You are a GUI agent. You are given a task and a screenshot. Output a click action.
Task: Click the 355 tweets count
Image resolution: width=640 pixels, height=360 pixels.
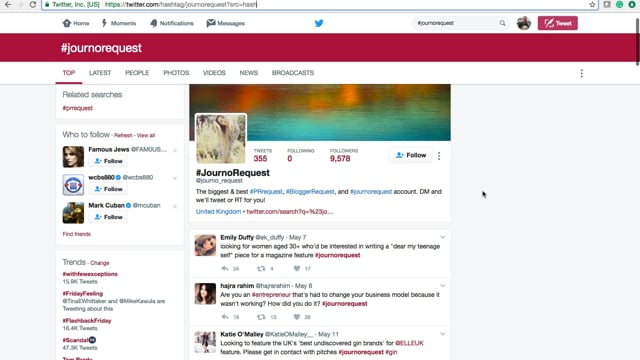click(x=260, y=159)
